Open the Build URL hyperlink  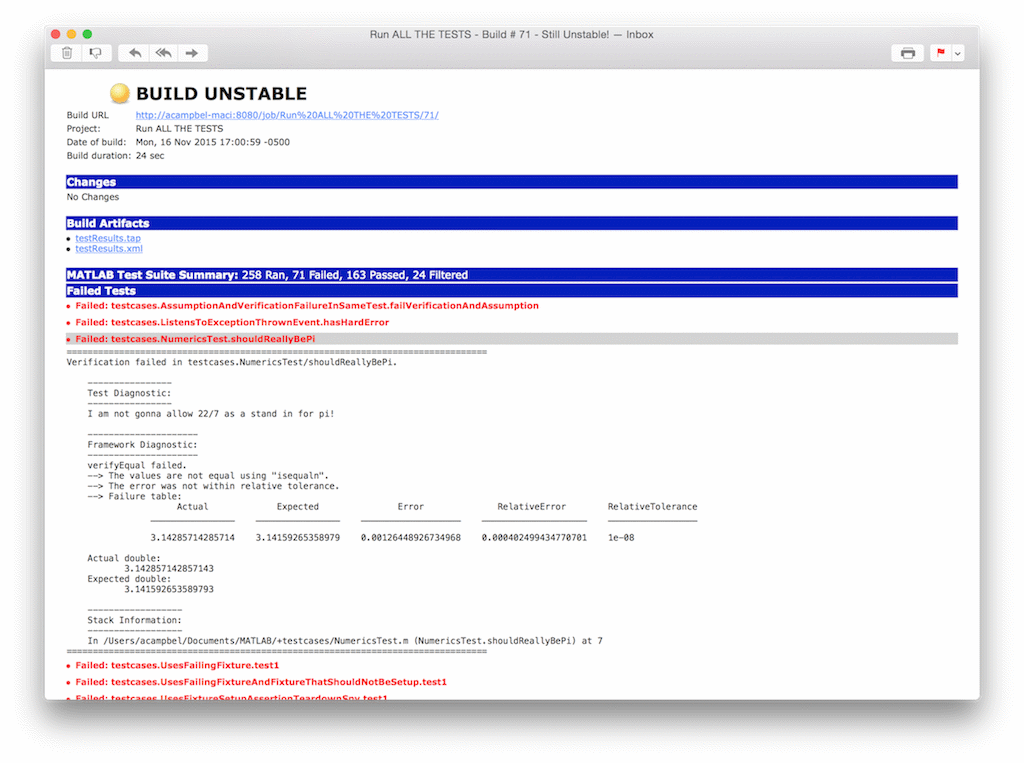coord(287,115)
